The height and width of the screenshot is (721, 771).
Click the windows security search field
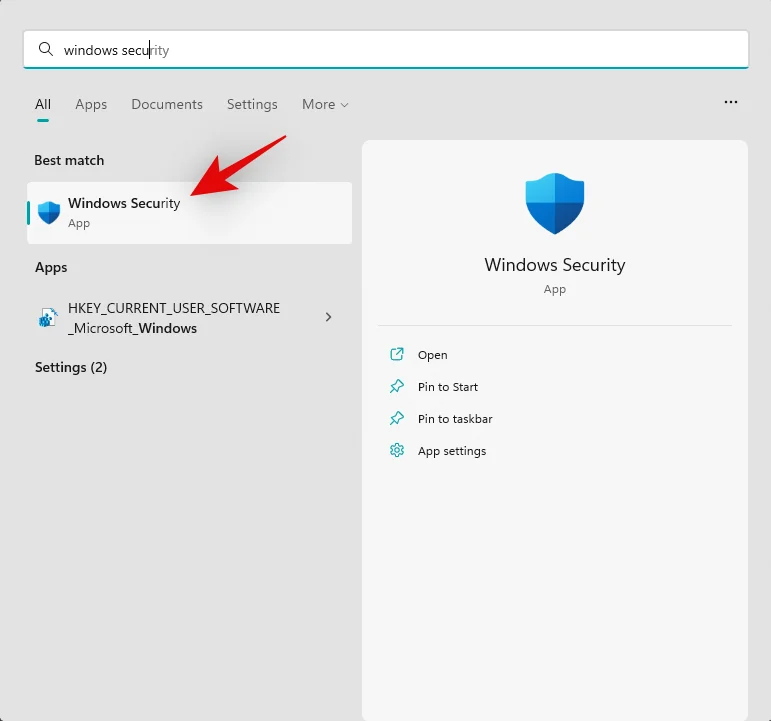(x=386, y=49)
